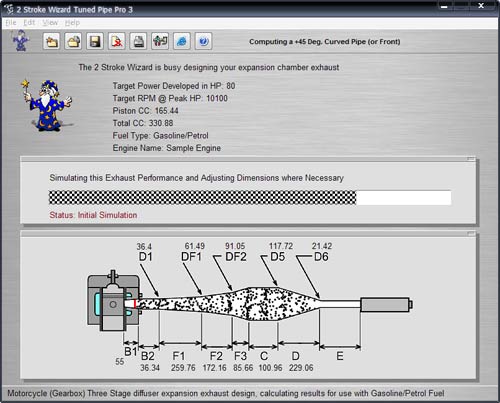500x403 pixels.
Task: Click 'Computing a +45 Deg. Curved Pipe' header text
Action: coord(325,42)
